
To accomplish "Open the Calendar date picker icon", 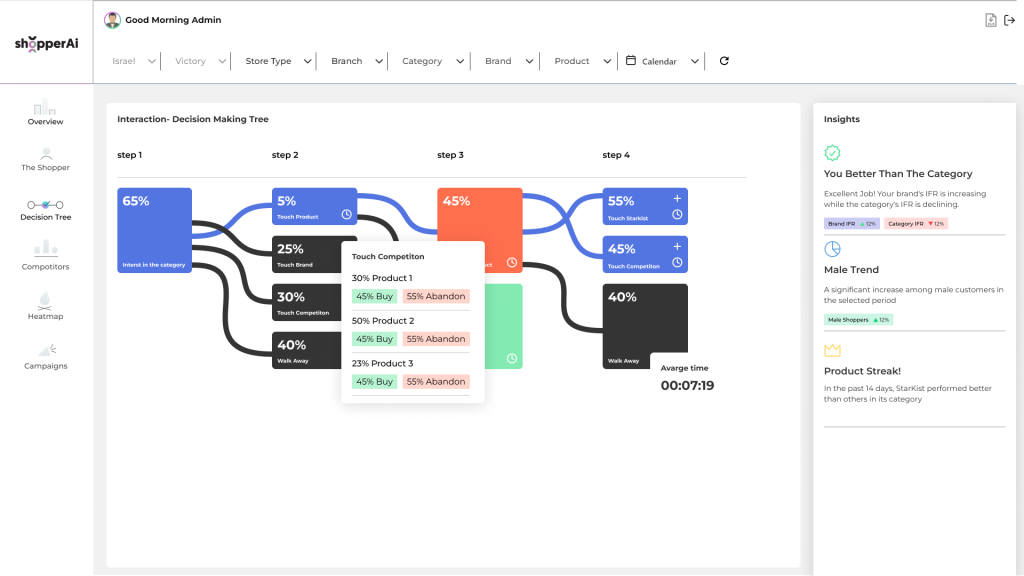I will (631, 61).
